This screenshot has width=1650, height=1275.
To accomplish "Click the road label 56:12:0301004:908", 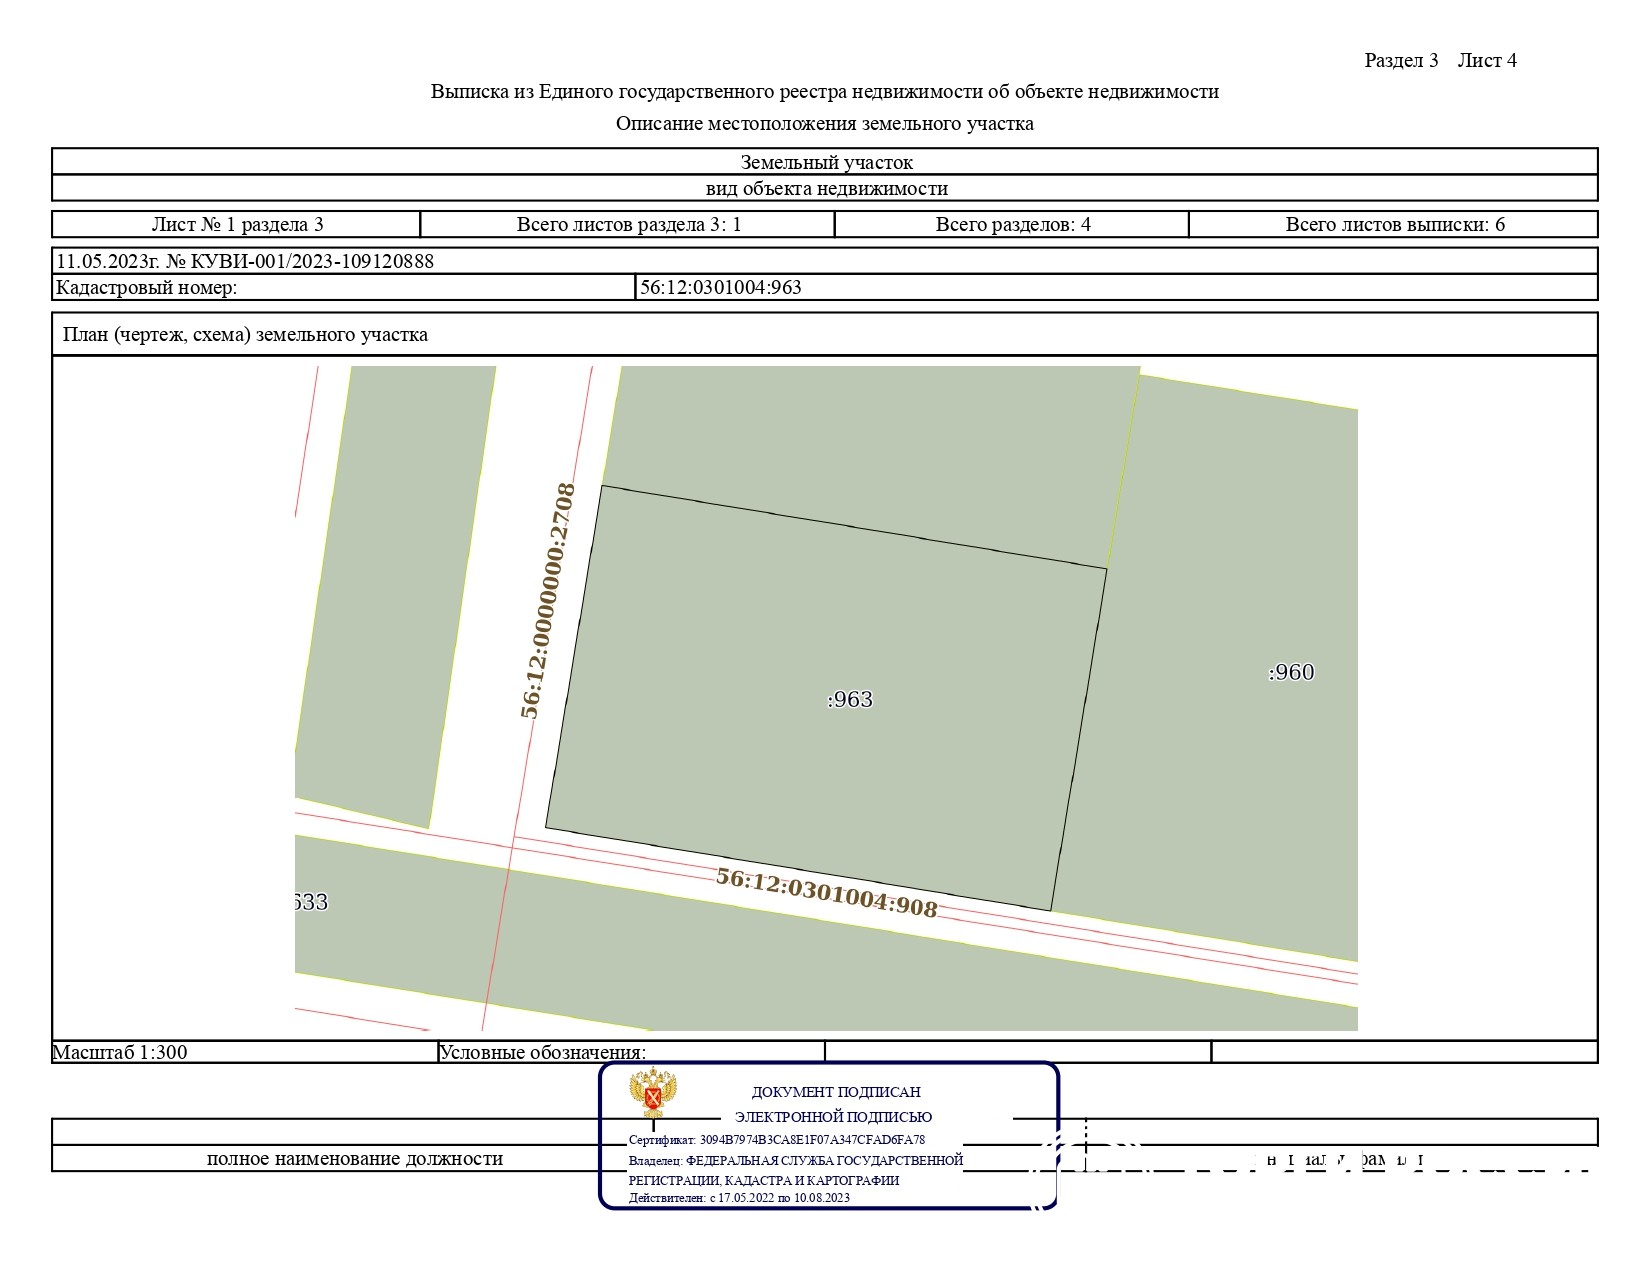I will pos(826,892).
